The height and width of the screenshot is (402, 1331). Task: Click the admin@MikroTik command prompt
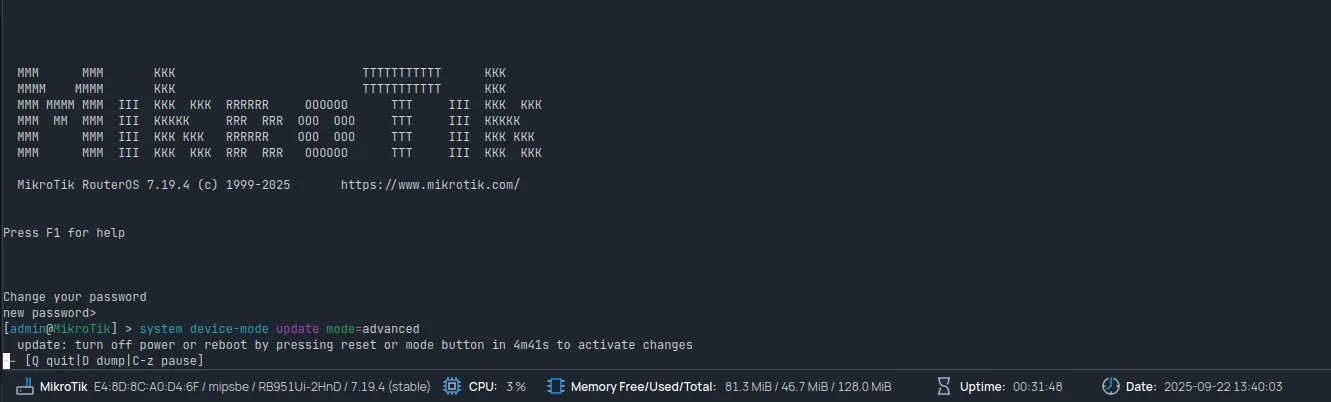pos(60,329)
